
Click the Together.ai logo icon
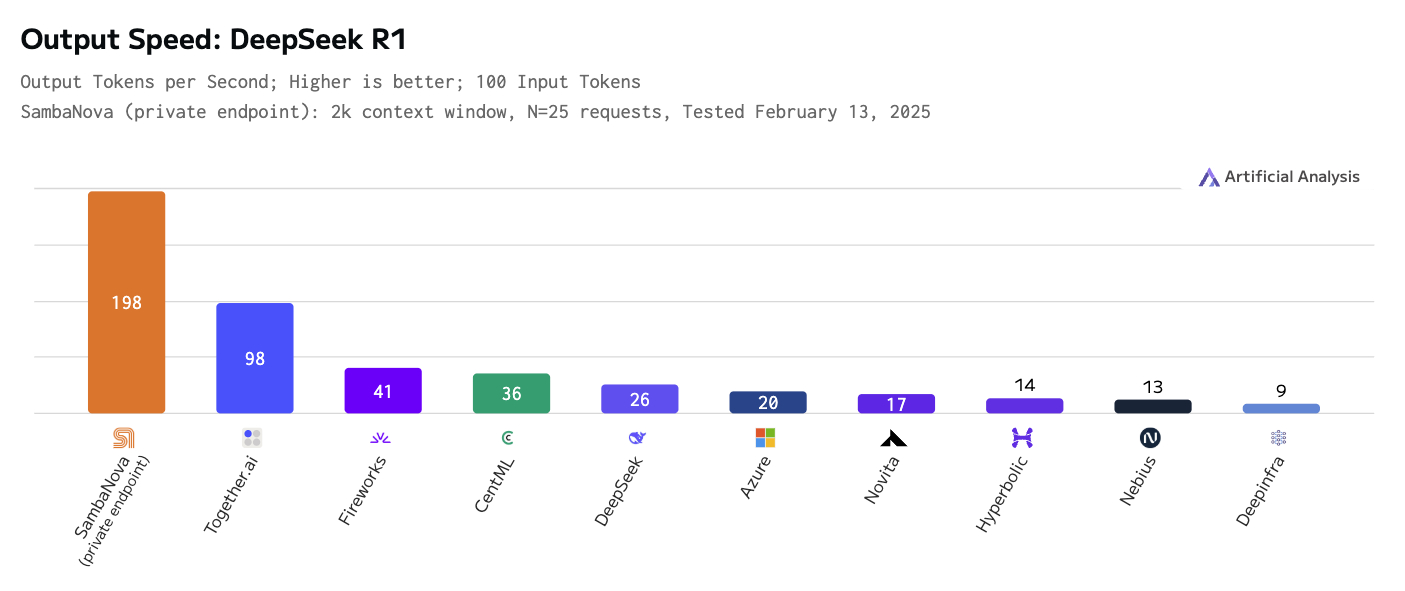[252, 438]
